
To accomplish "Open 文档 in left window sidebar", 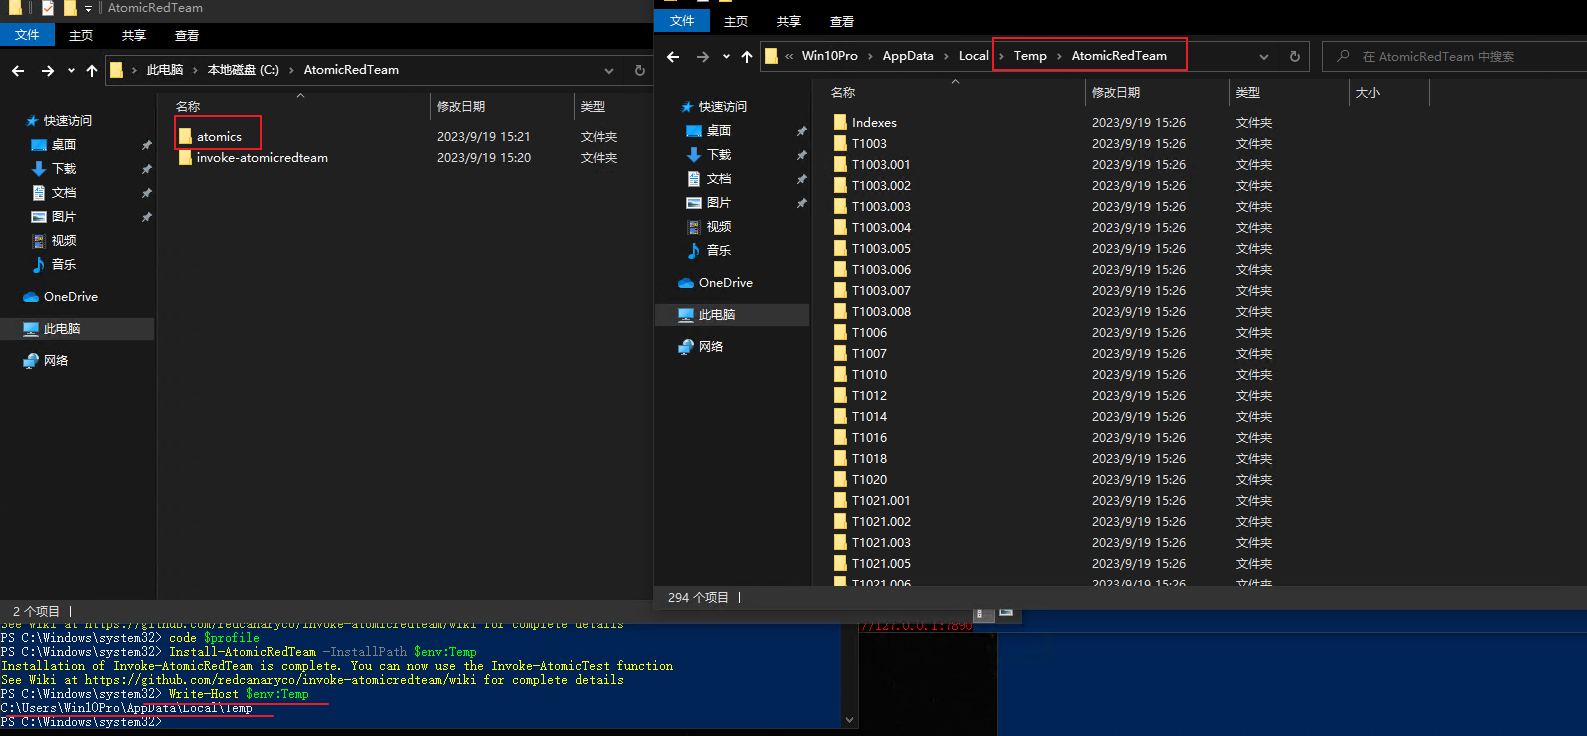I will (64, 193).
